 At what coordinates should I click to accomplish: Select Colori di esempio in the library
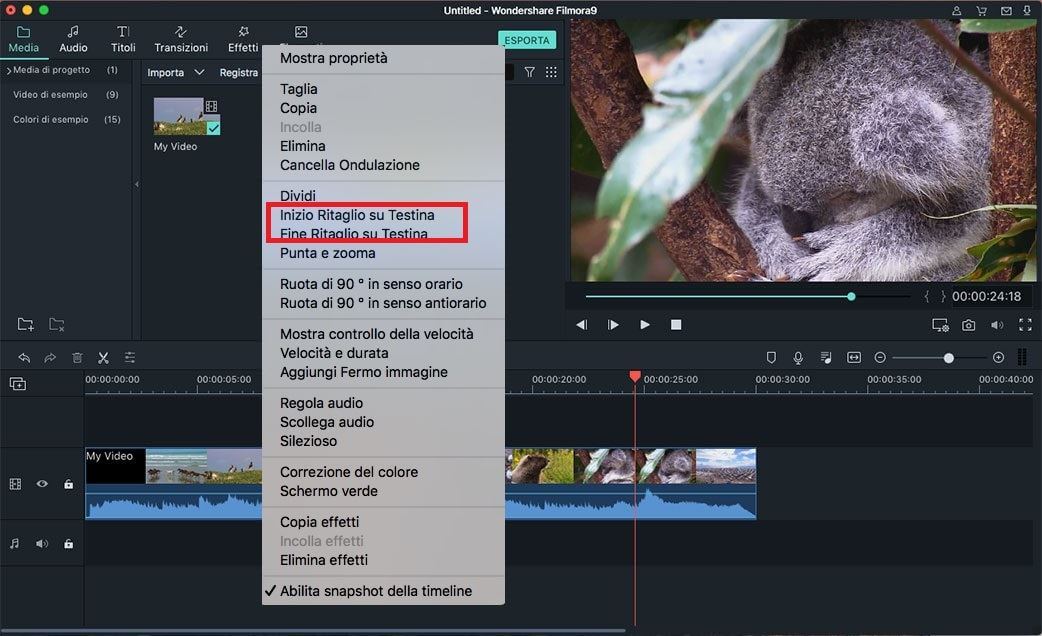[51, 120]
